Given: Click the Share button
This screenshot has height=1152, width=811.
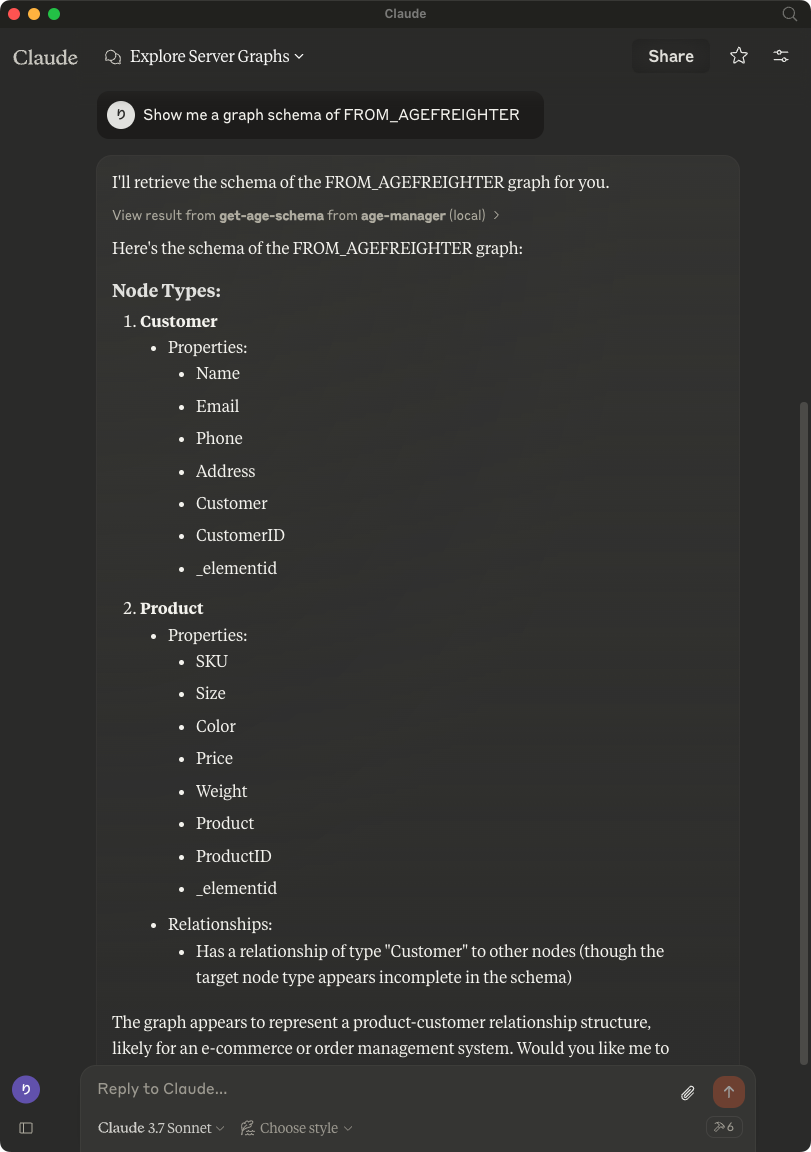Looking at the screenshot, I should [x=670, y=56].
